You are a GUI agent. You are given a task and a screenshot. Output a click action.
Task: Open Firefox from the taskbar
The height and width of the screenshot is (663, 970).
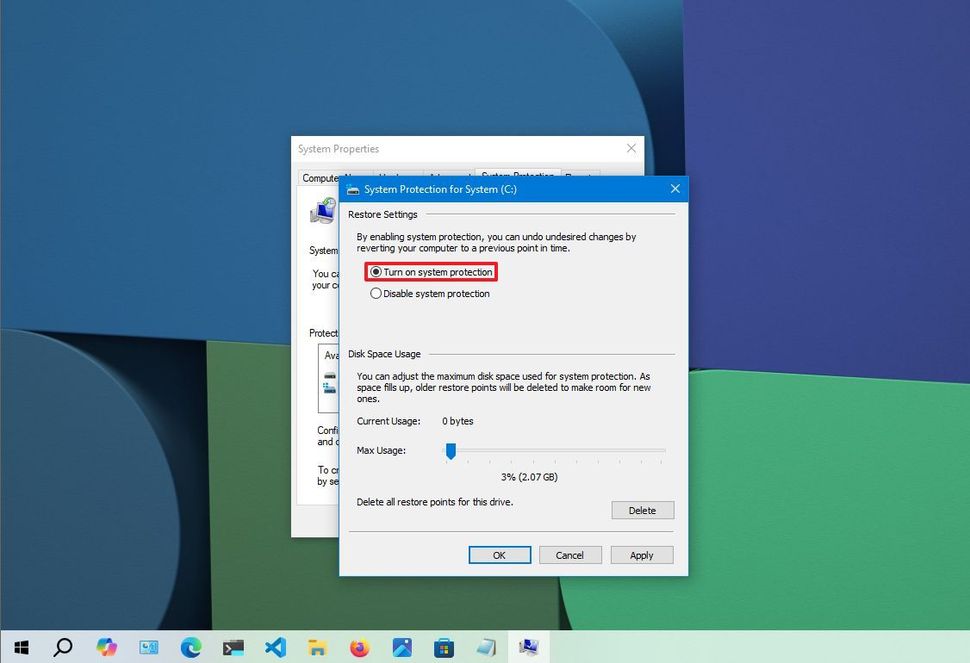pyautogui.click(x=359, y=647)
